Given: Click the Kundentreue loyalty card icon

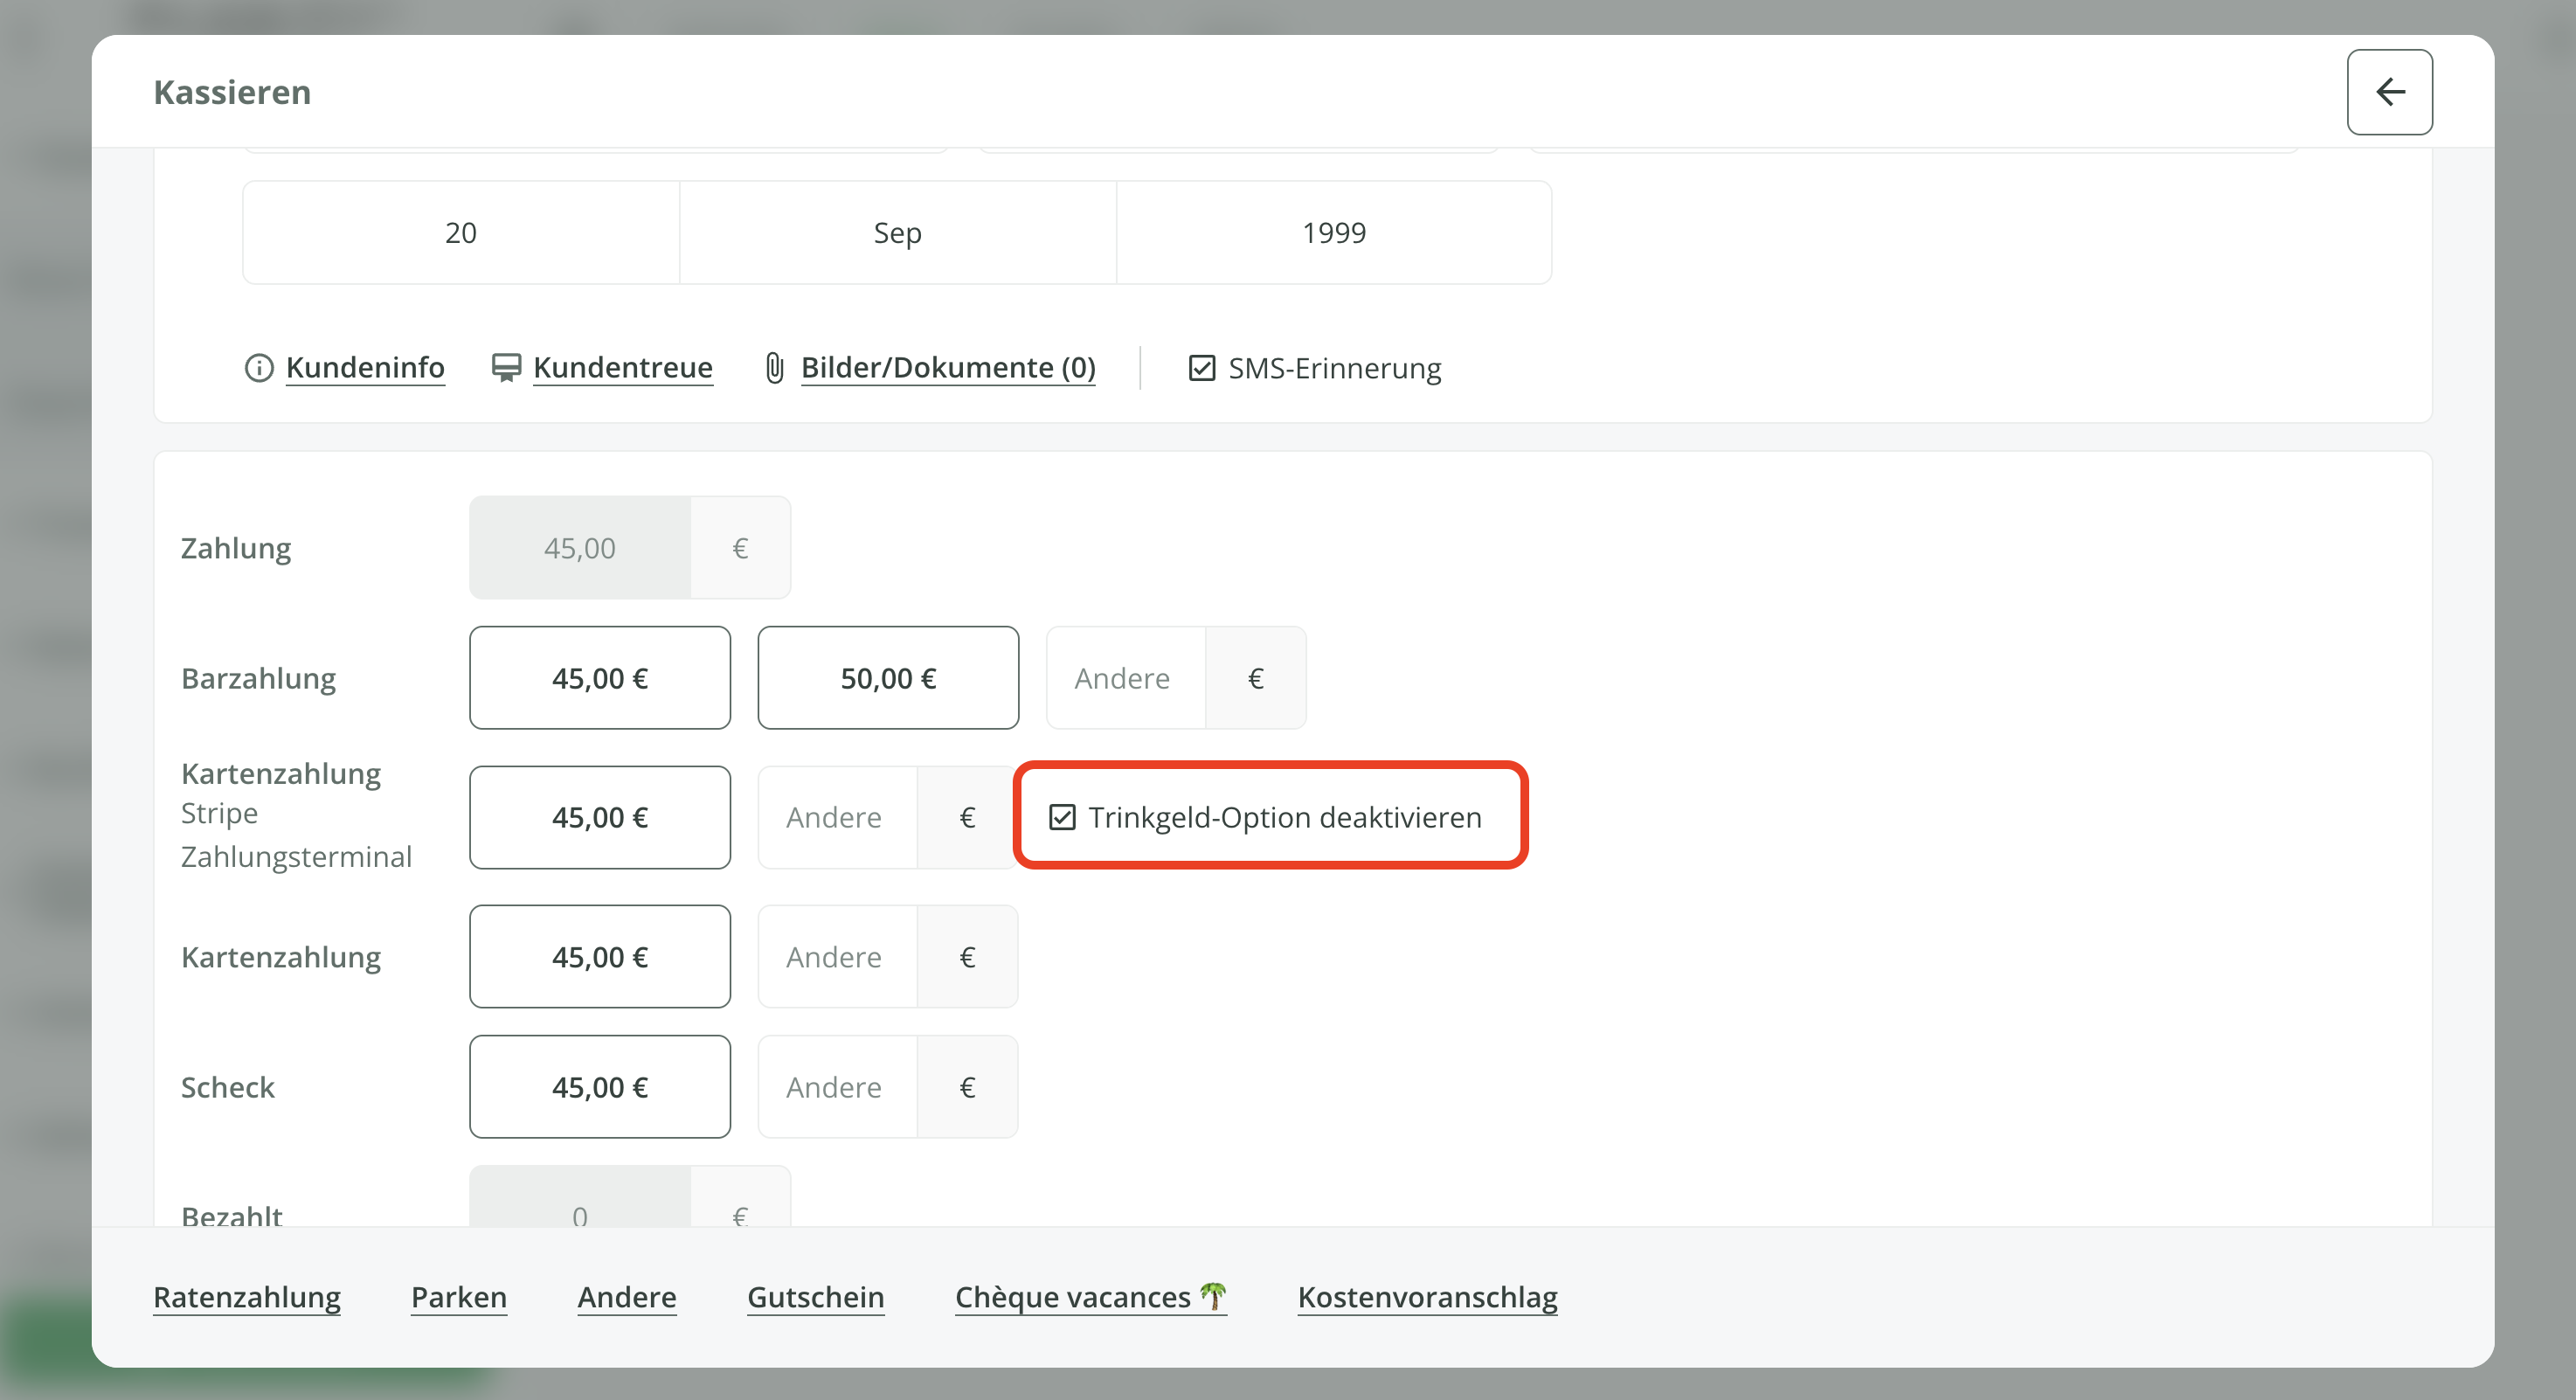Looking at the screenshot, I should tap(506, 368).
